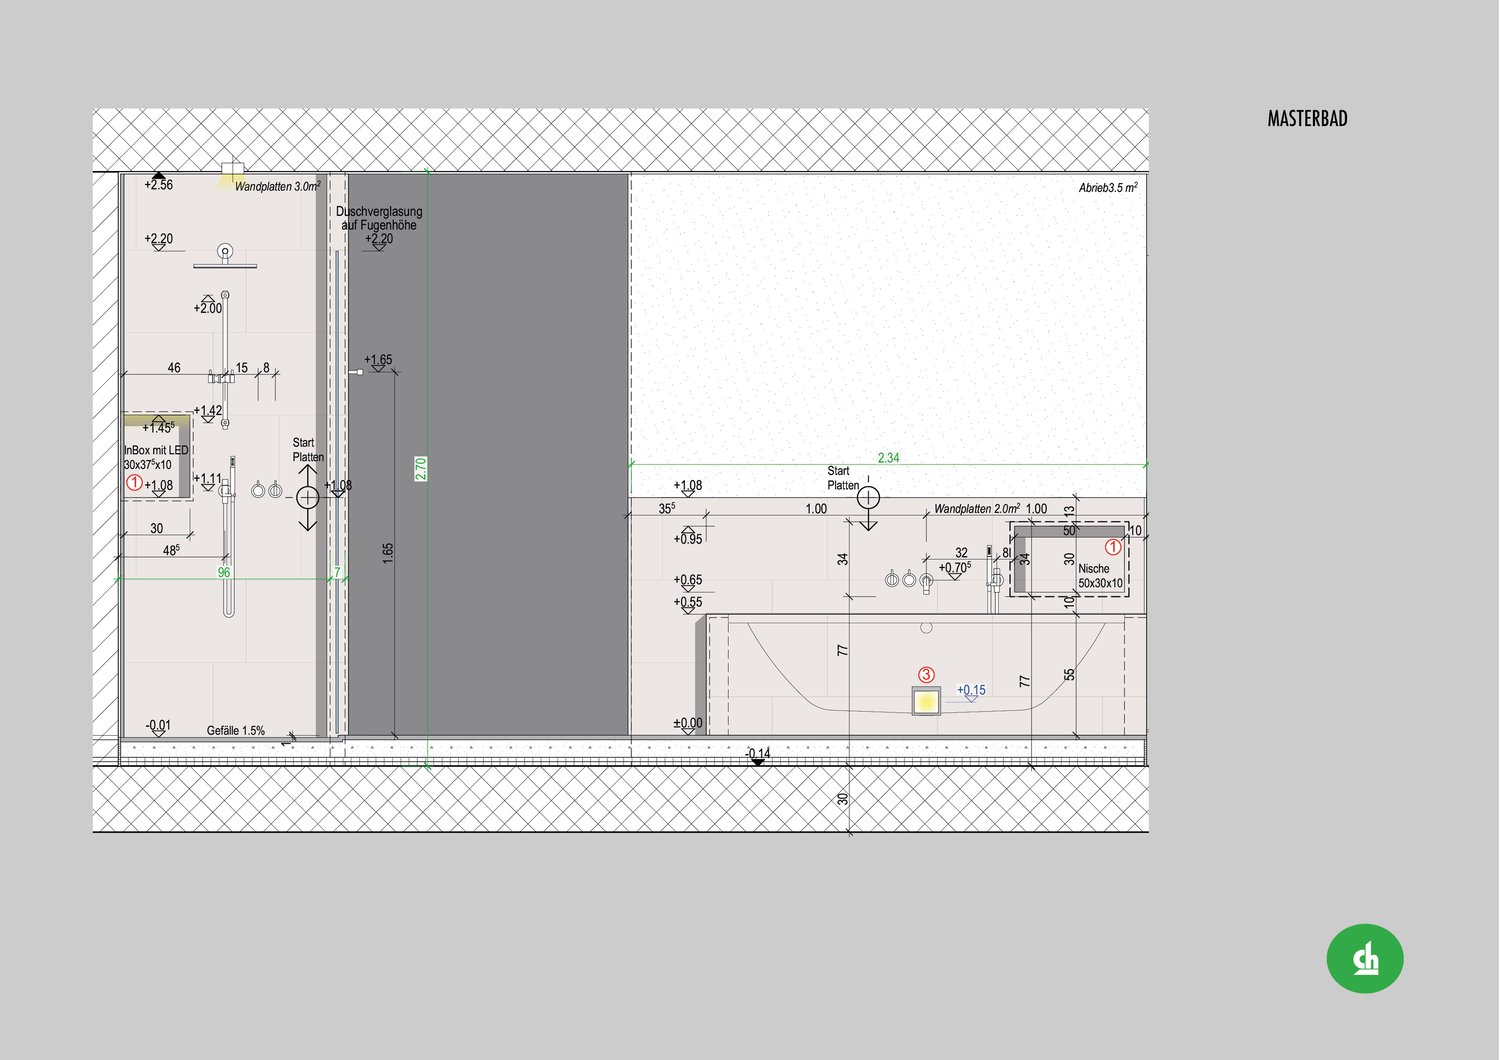The image size is (1500, 1060).
Task: Toggle the red marker 1 next to Nische 50x30x10
Action: [1113, 547]
